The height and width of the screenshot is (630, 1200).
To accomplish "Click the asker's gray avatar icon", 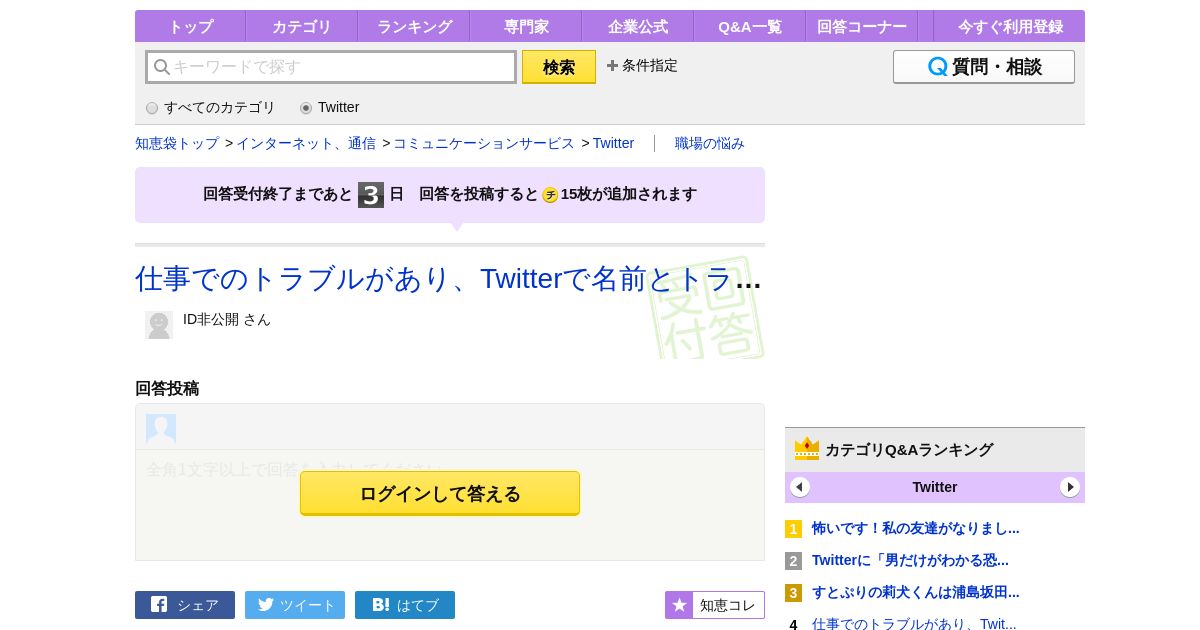I will pos(159,325).
